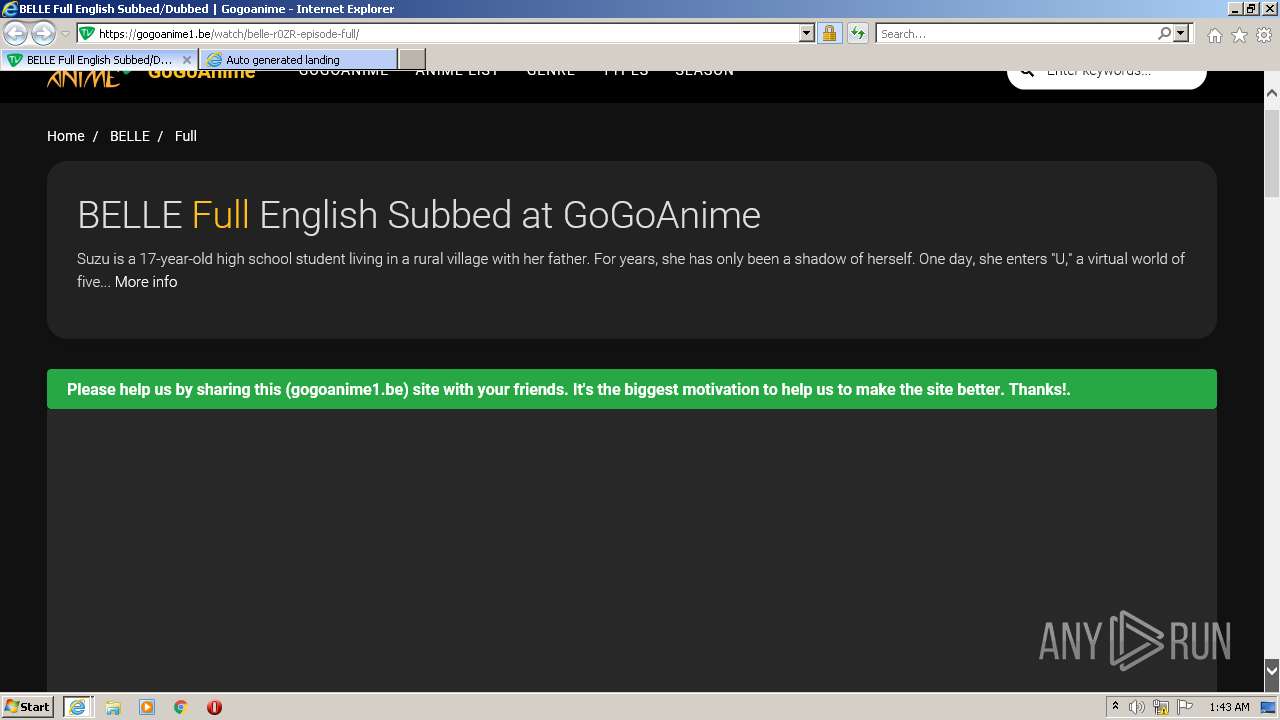Switch to Auto generated landing tab
This screenshot has width=1280, height=720.
(297, 60)
